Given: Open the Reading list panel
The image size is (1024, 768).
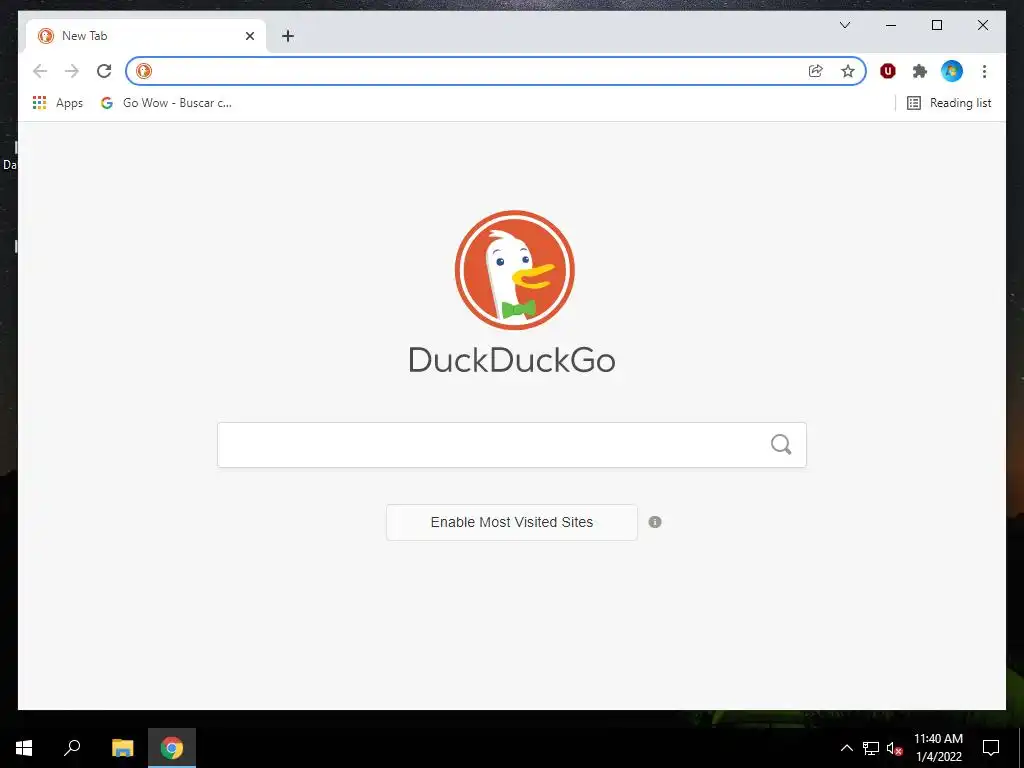Looking at the screenshot, I should [949, 103].
